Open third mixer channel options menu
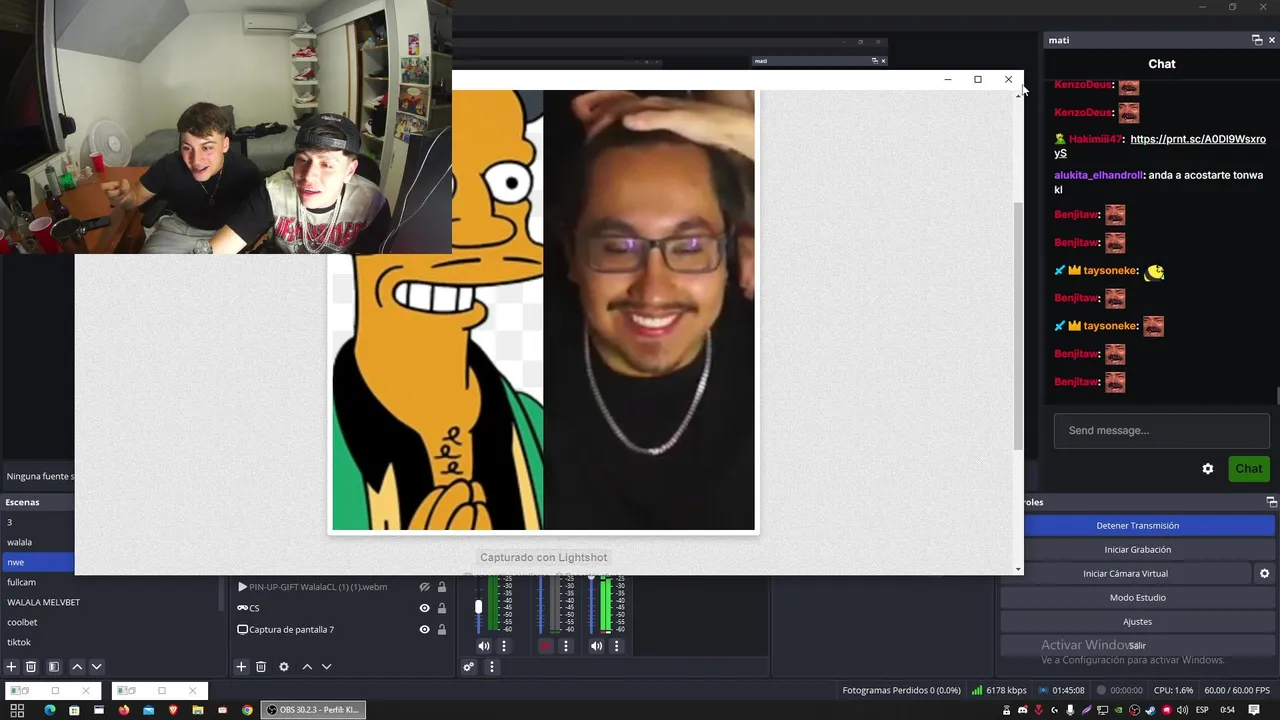This screenshot has height=720, width=1280. [616, 646]
